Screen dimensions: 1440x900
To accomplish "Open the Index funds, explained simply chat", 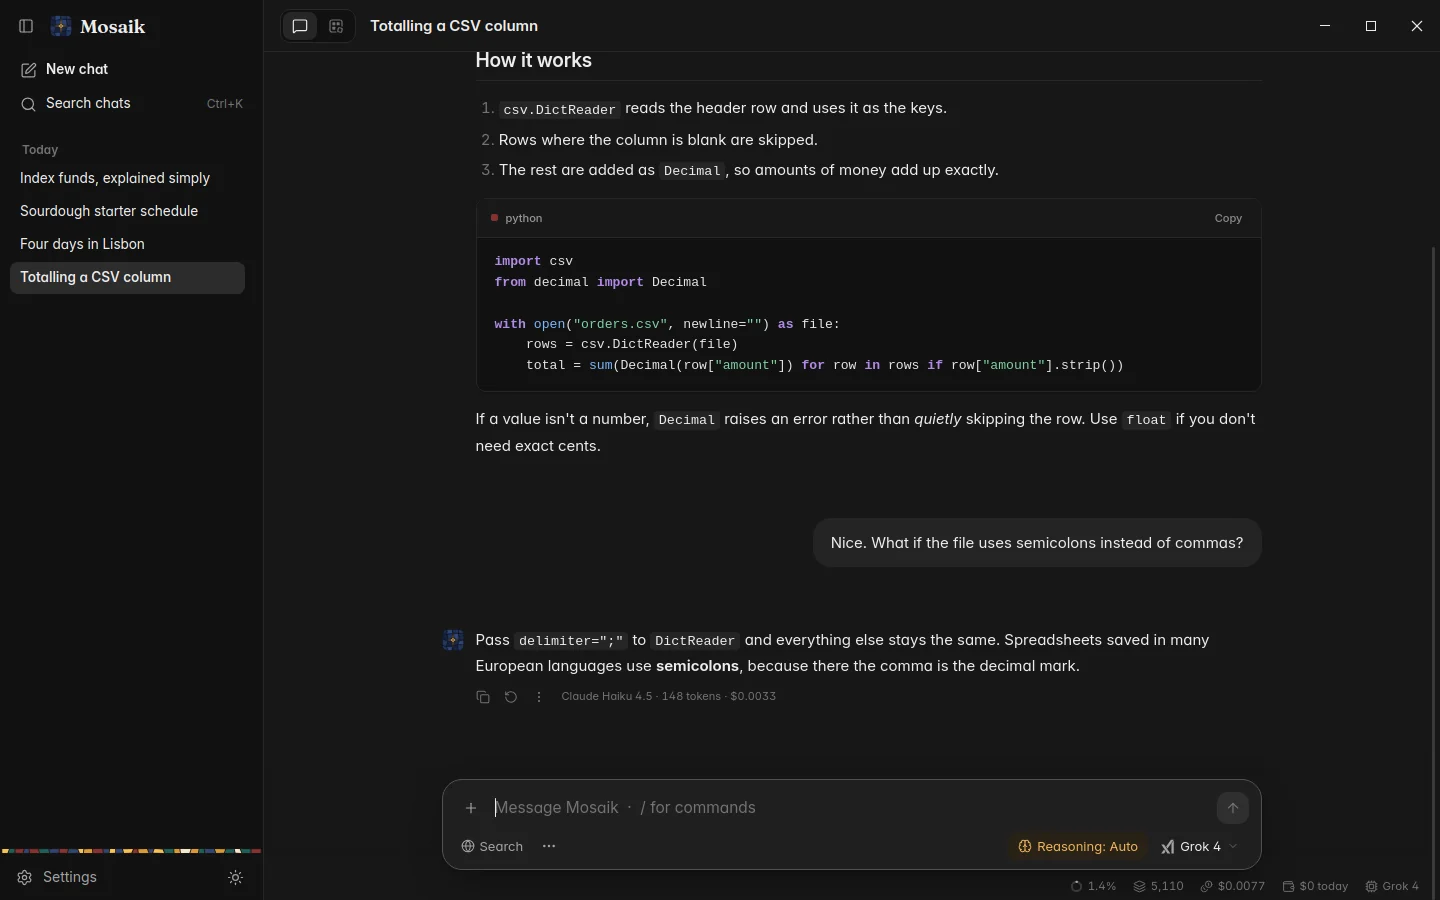I will click(127, 178).
